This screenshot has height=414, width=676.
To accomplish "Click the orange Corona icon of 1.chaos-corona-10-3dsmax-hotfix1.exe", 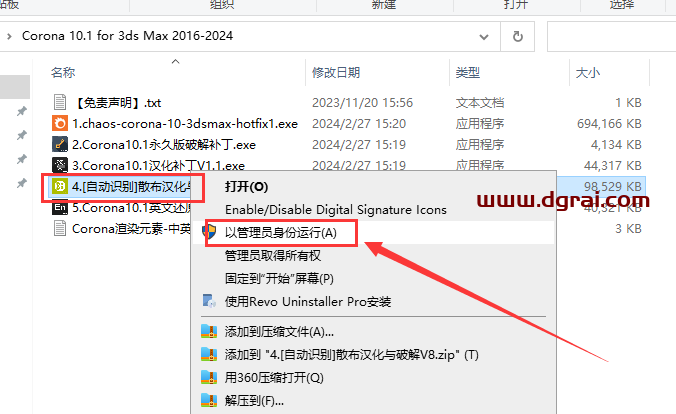I will [x=60, y=123].
